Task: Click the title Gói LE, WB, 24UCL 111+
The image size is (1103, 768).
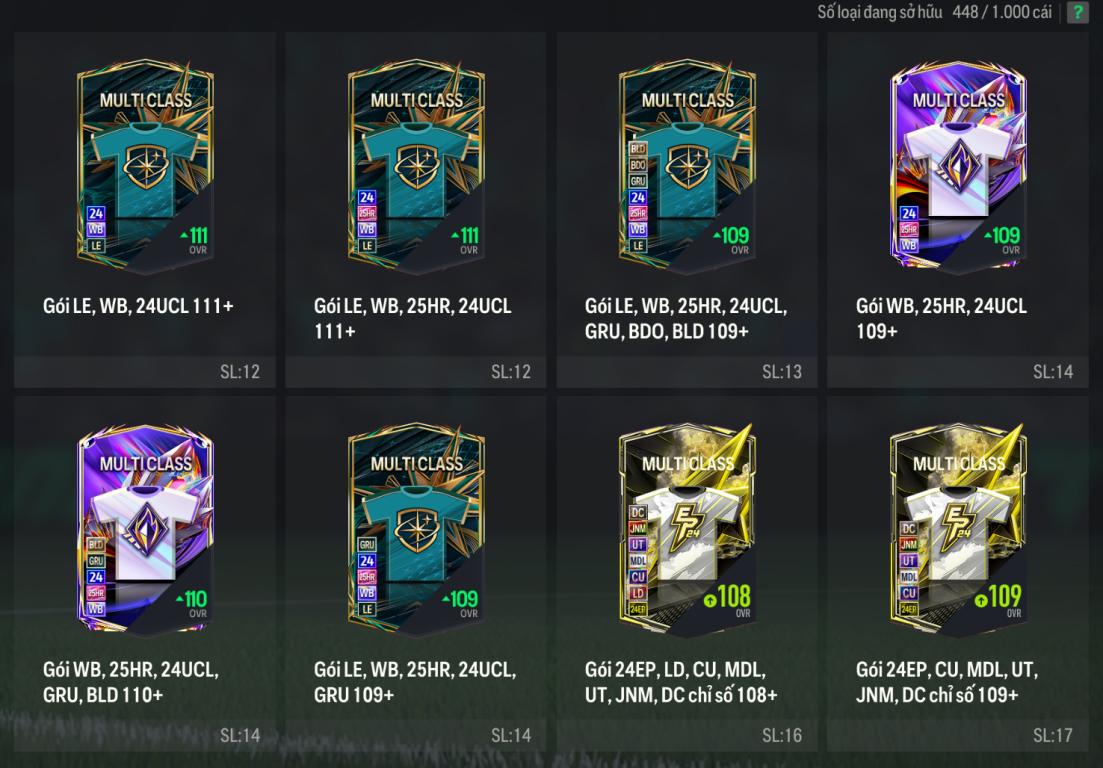Action: click(x=138, y=306)
